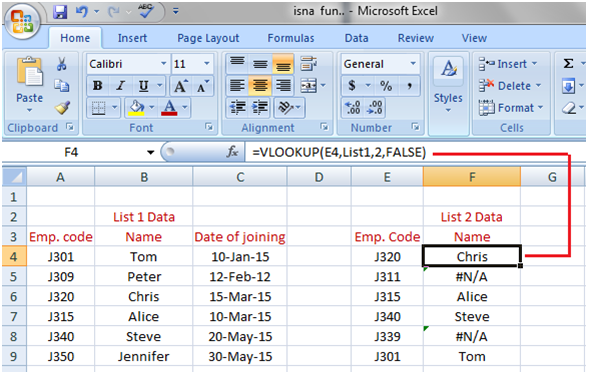Open the font color dropdown arrow
589x374 pixels.
point(185,108)
